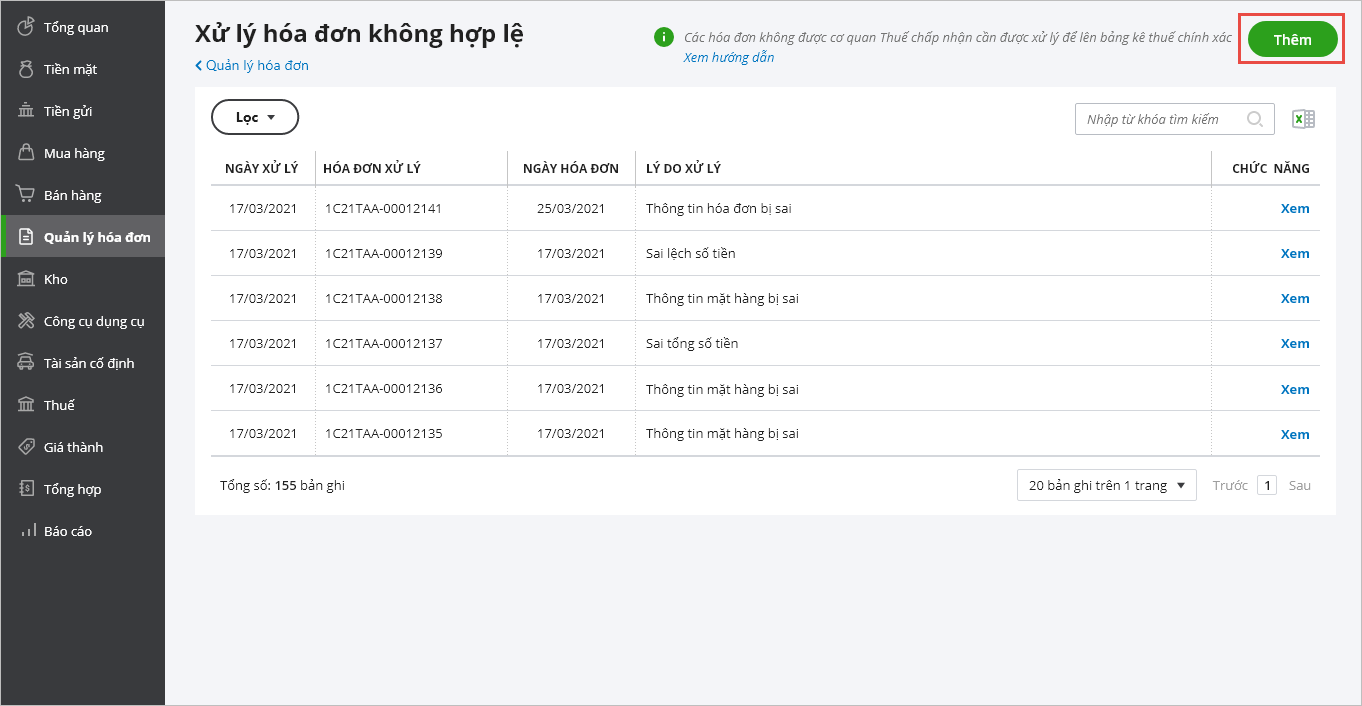Open Thuế menu item

click(x=59, y=405)
